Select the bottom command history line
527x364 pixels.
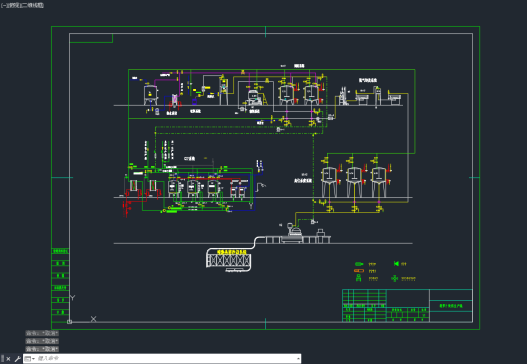click(x=42, y=349)
